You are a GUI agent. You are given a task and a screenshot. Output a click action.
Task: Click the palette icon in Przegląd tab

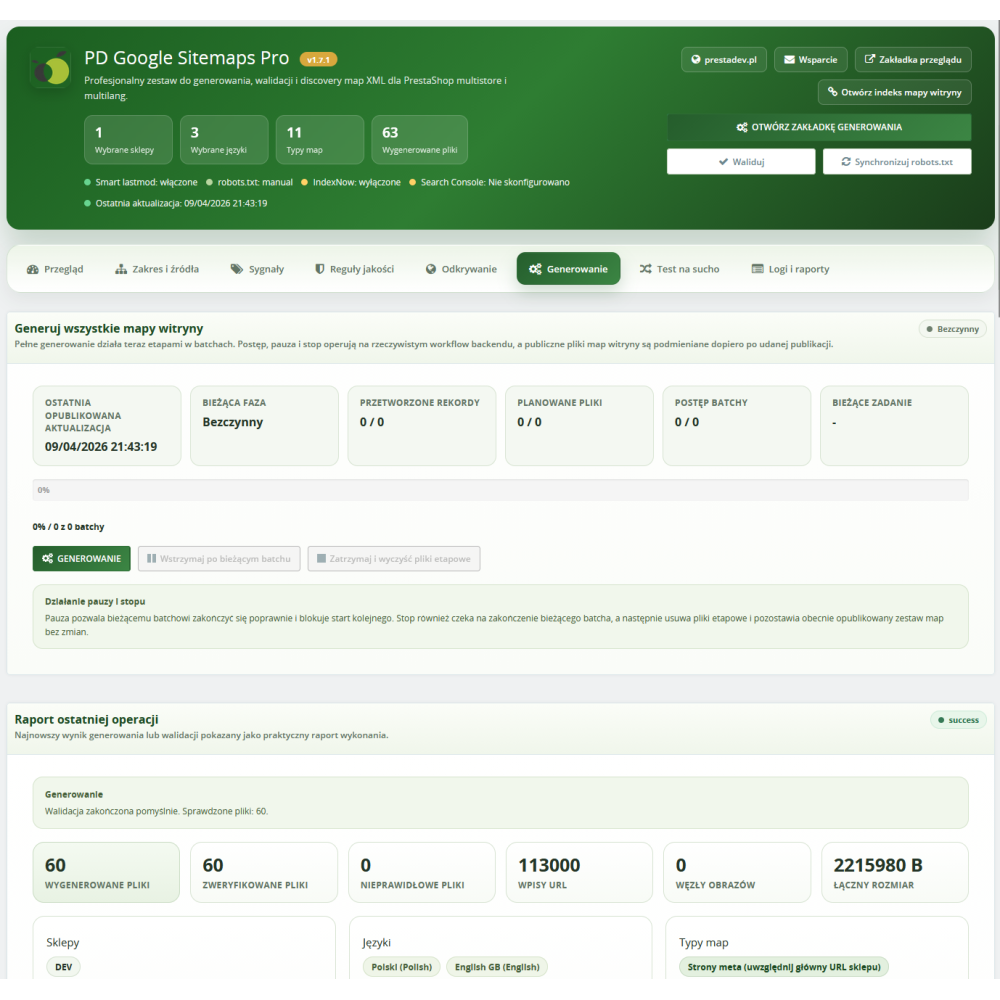coord(33,269)
